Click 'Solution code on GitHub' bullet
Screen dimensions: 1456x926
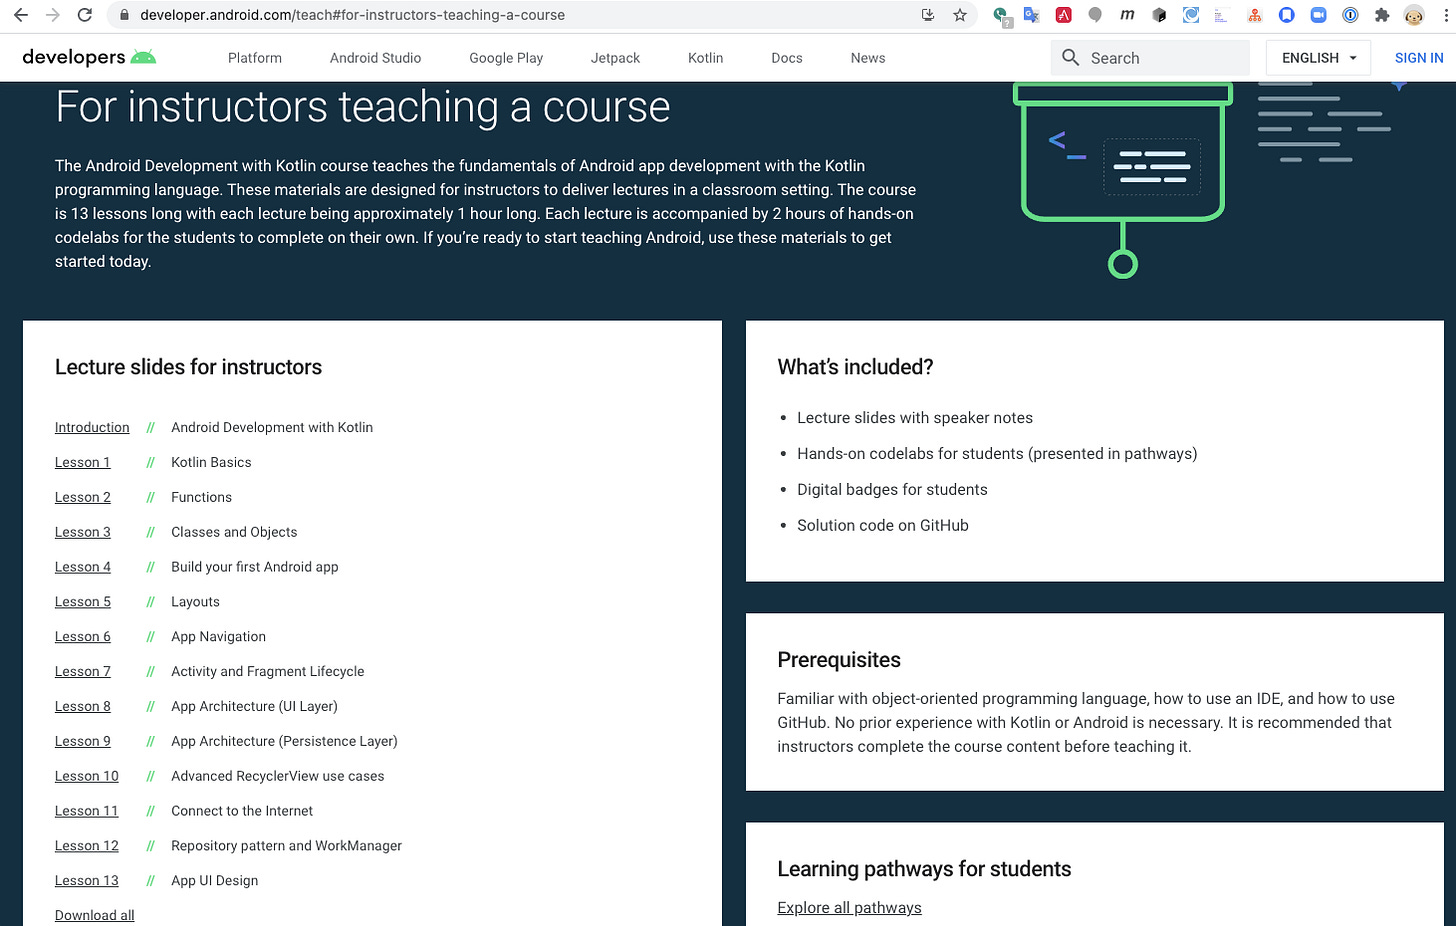[x=883, y=525]
